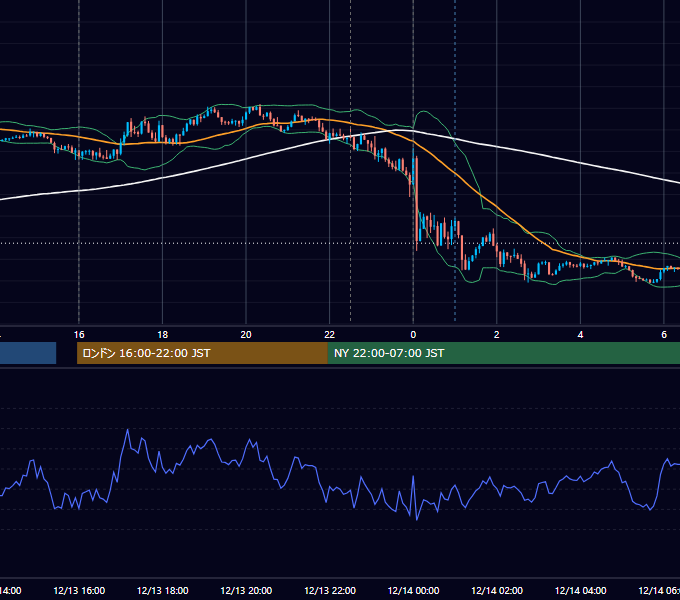
Task: Click the 20 hour axis label
Action: tap(246, 335)
